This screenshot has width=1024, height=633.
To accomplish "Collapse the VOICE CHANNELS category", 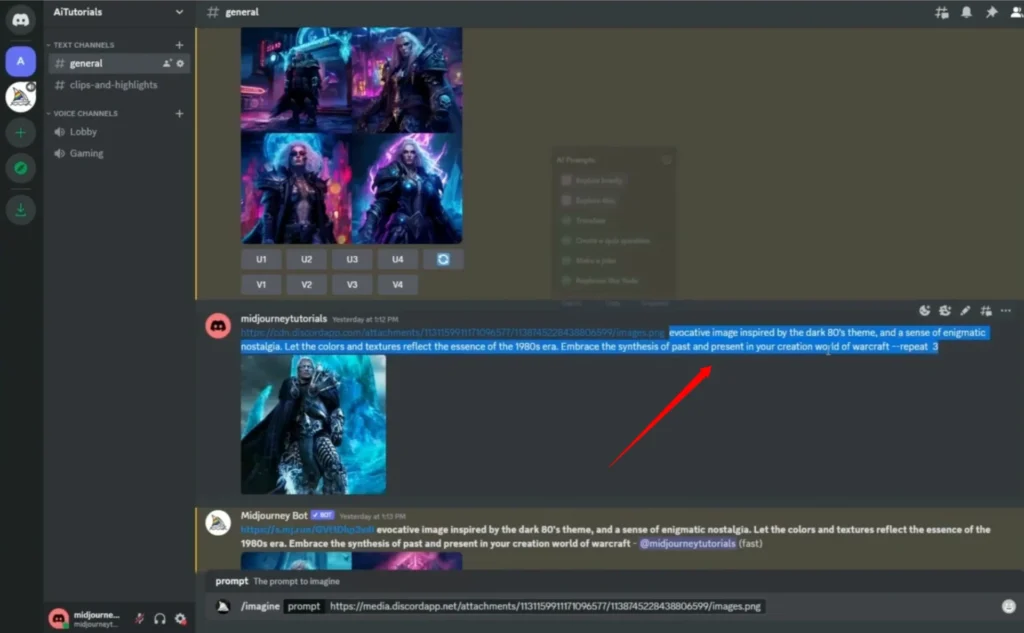I will point(82,114).
